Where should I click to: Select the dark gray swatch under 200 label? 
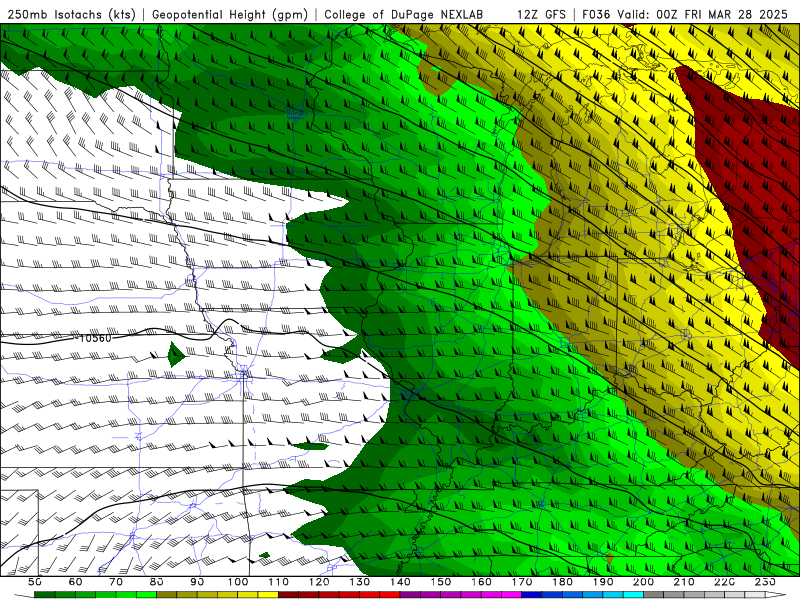click(654, 595)
